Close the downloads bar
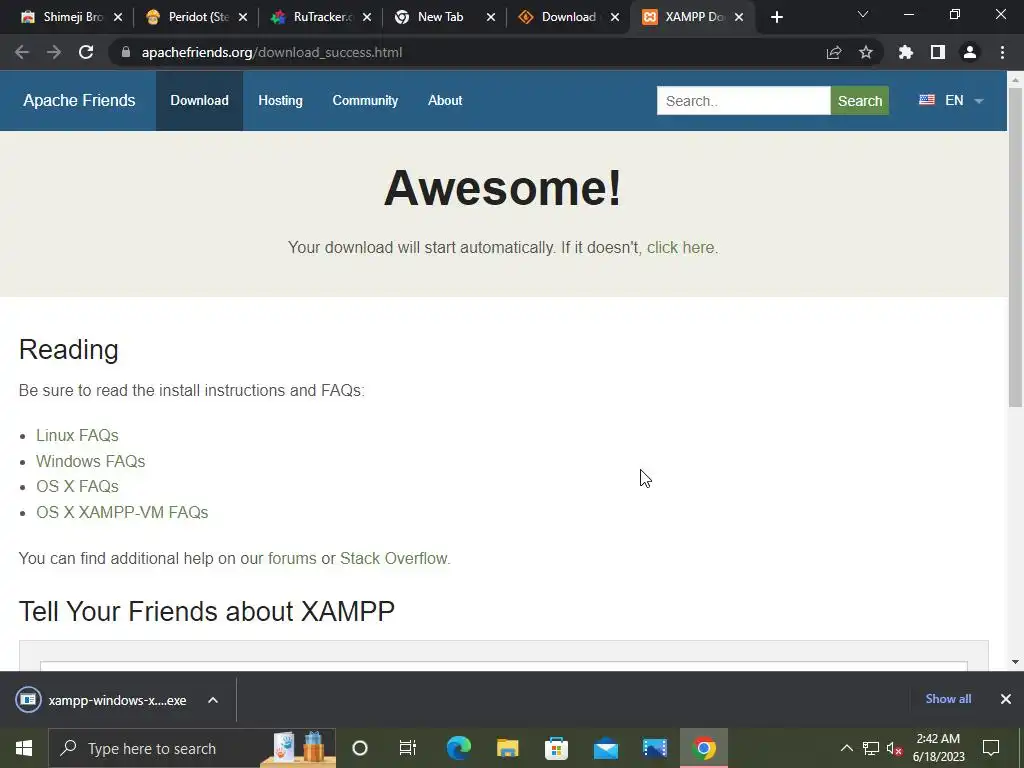1024x768 pixels. (1006, 699)
